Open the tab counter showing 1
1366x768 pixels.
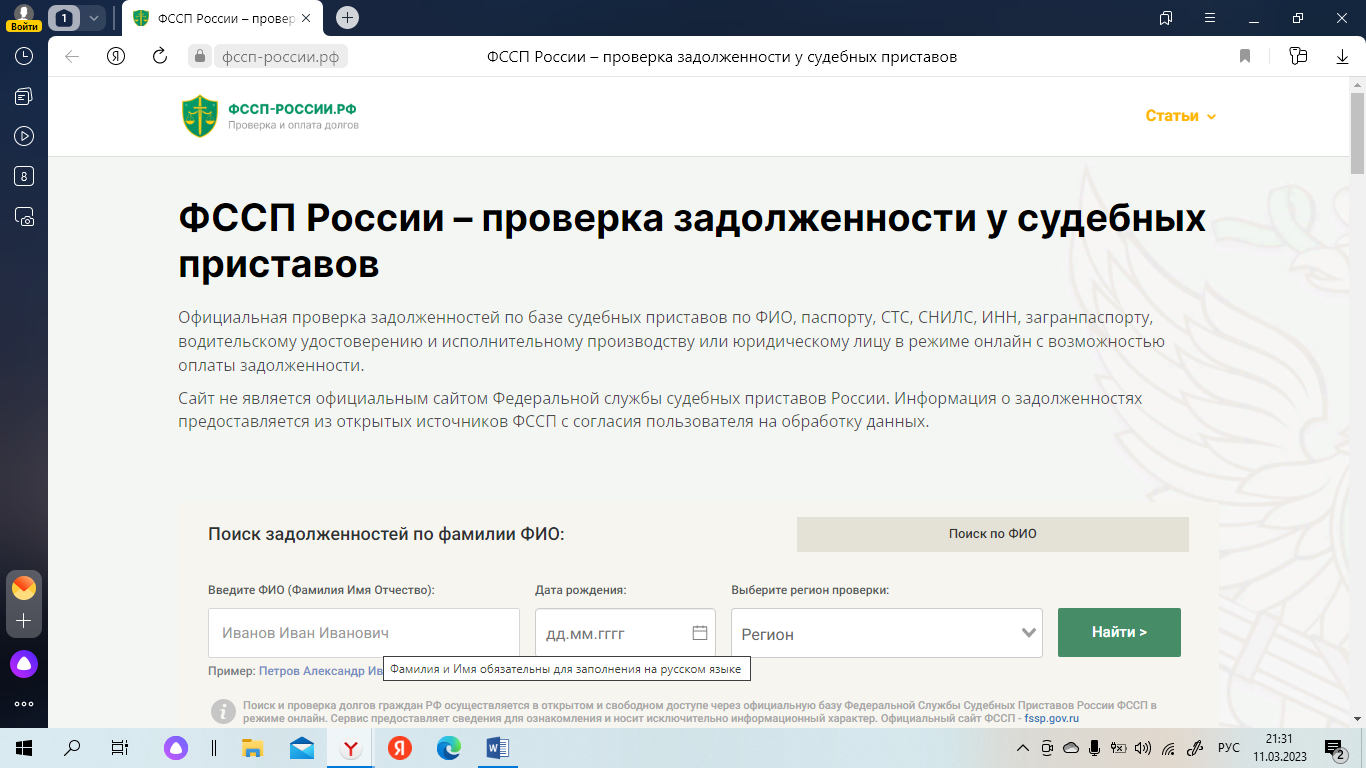tap(64, 17)
